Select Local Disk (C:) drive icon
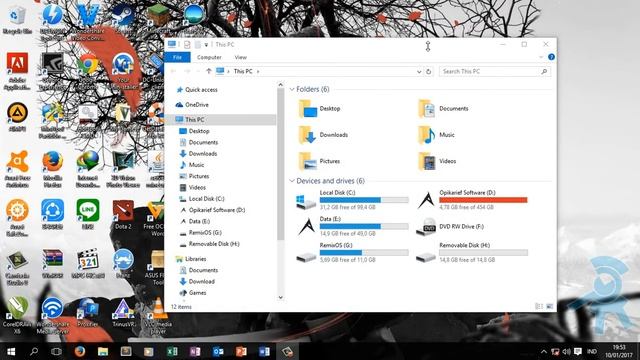Image resolution: width=640 pixels, height=360 pixels. click(x=306, y=201)
